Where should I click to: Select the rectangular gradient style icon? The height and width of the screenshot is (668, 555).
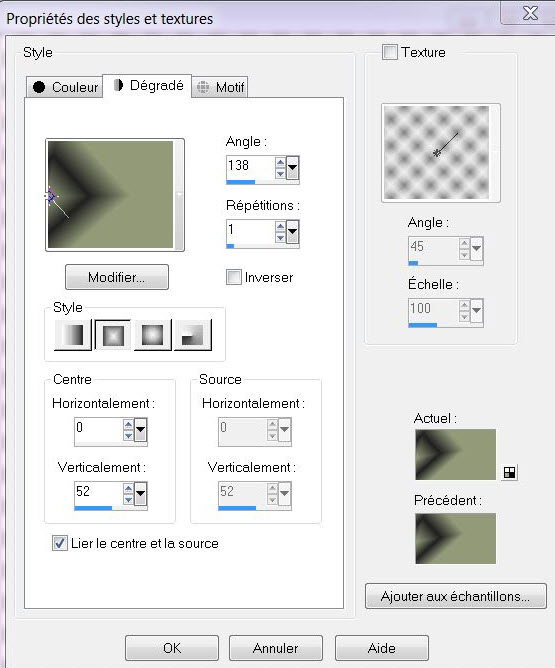point(113,335)
